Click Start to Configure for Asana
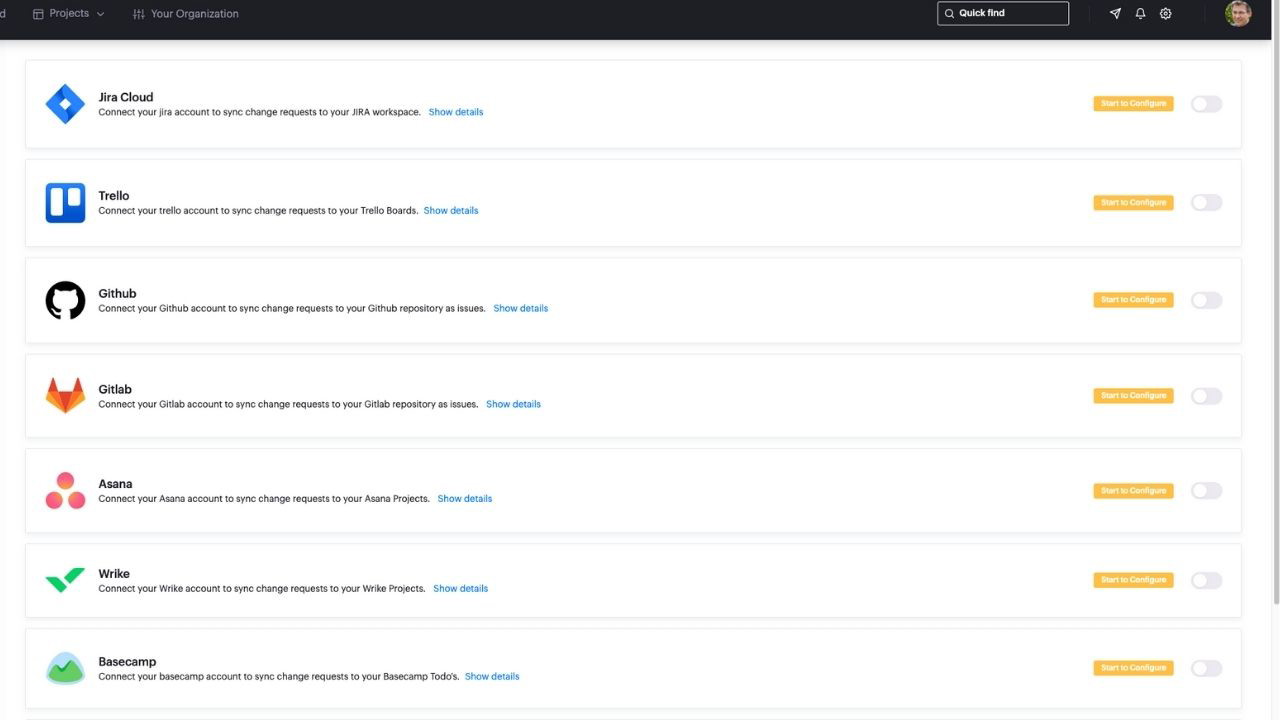This screenshot has width=1280, height=720. point(1133,491)
